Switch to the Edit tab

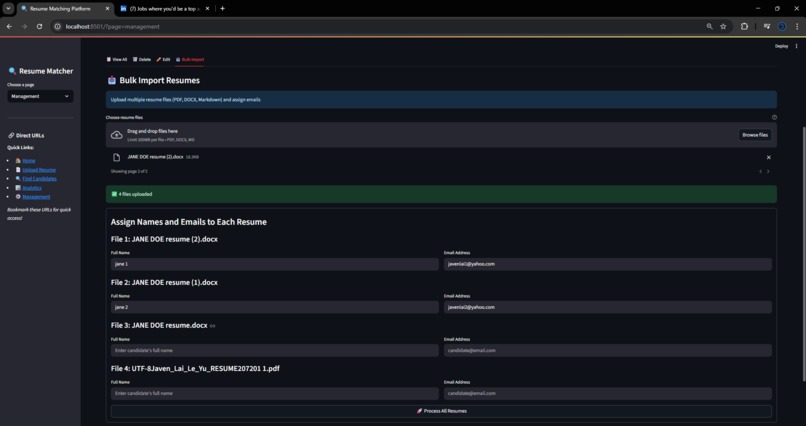click(x=163, y=60)
